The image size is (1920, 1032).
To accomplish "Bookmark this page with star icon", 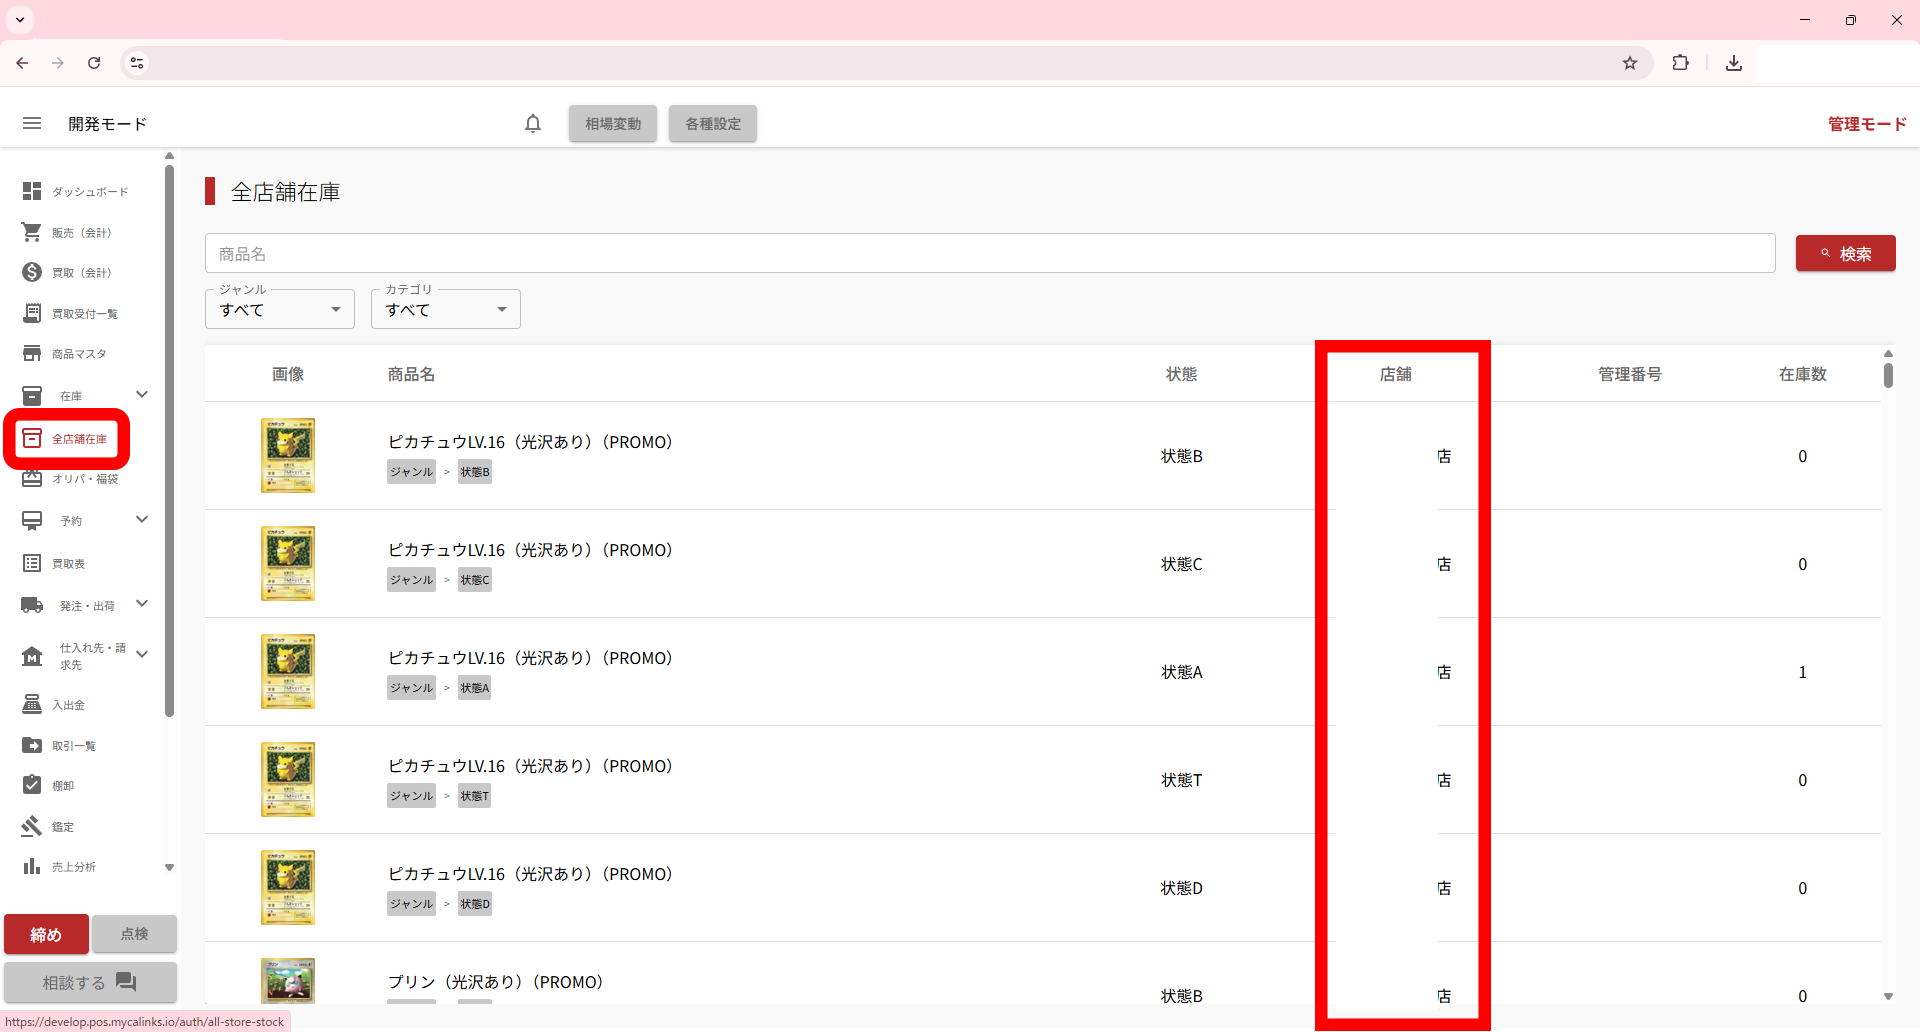I will pos(1630,63).
